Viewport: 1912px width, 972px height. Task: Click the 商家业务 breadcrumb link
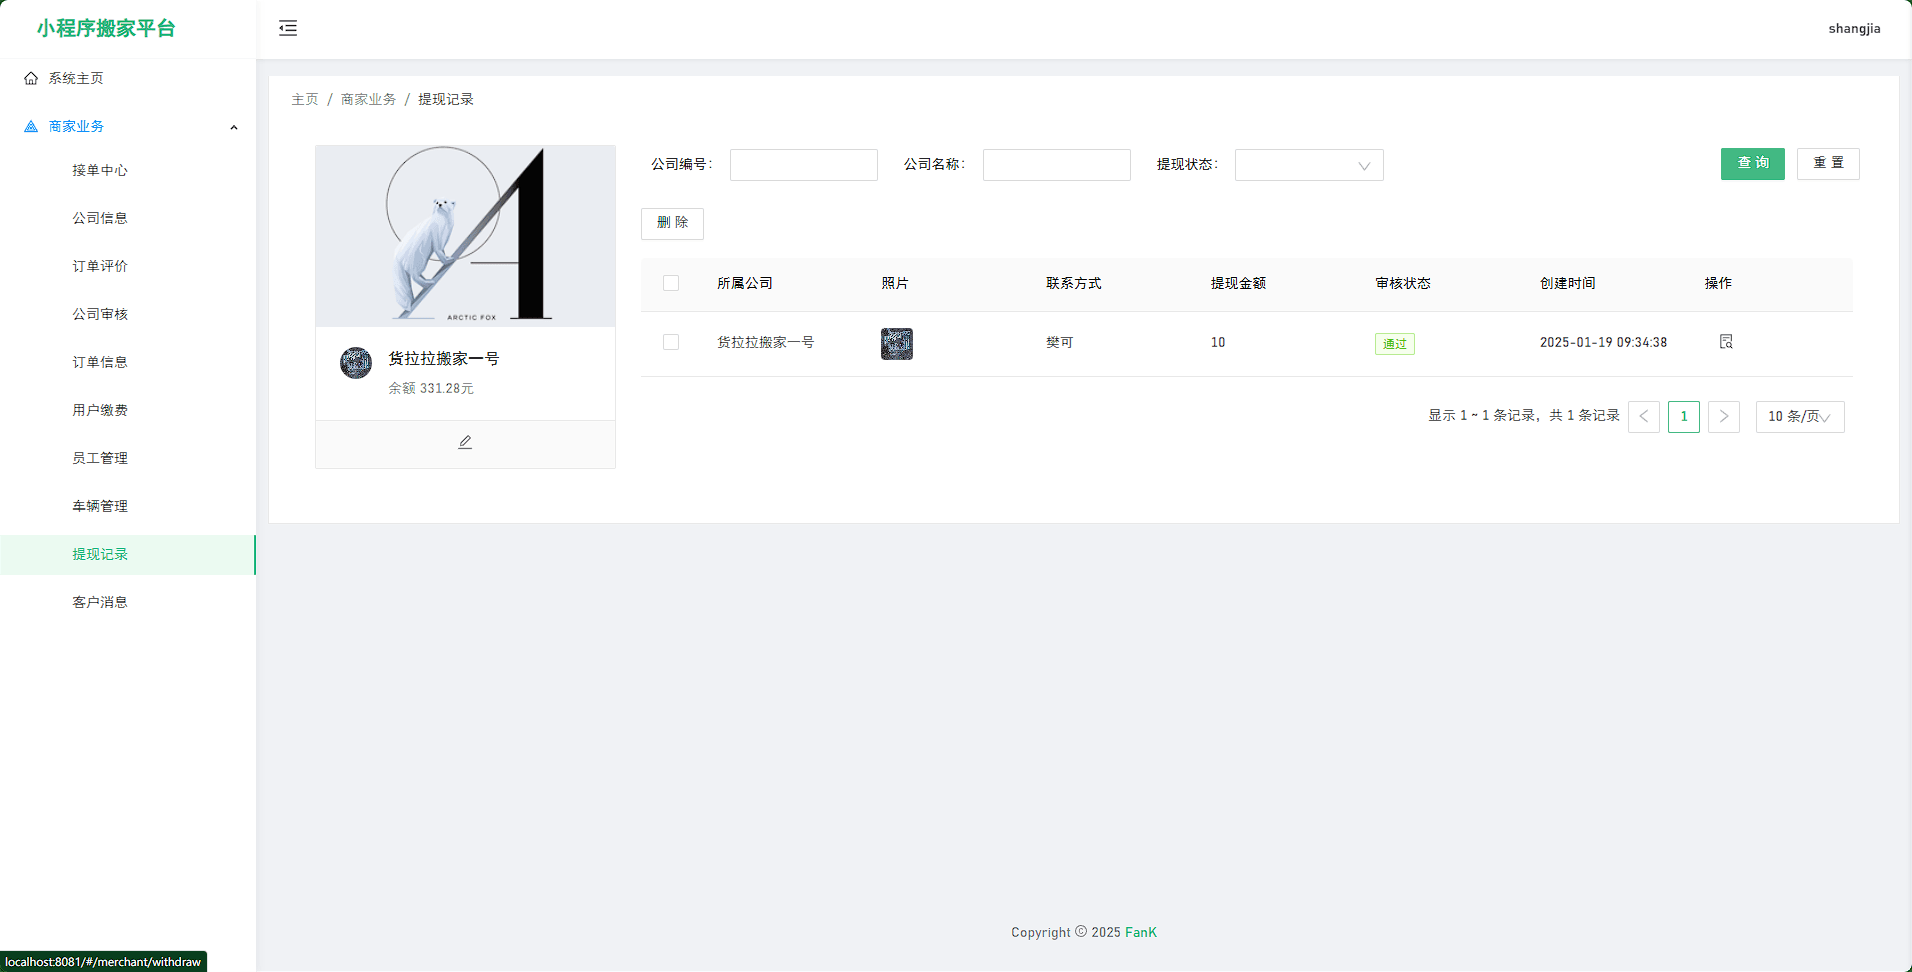(368, 99)
